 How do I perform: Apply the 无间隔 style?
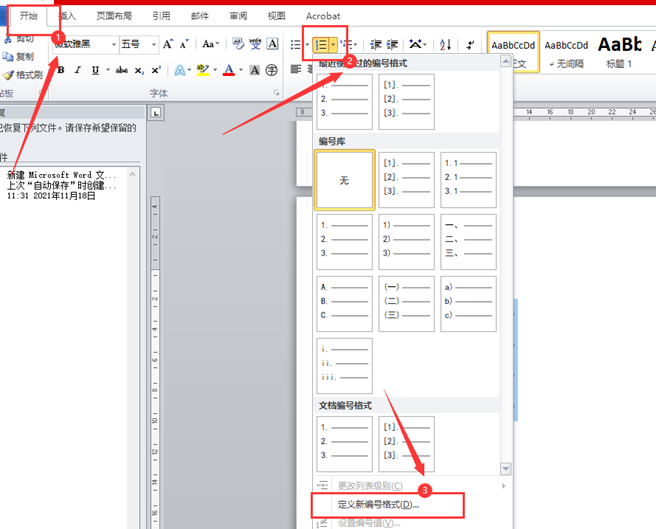(566, 53)
